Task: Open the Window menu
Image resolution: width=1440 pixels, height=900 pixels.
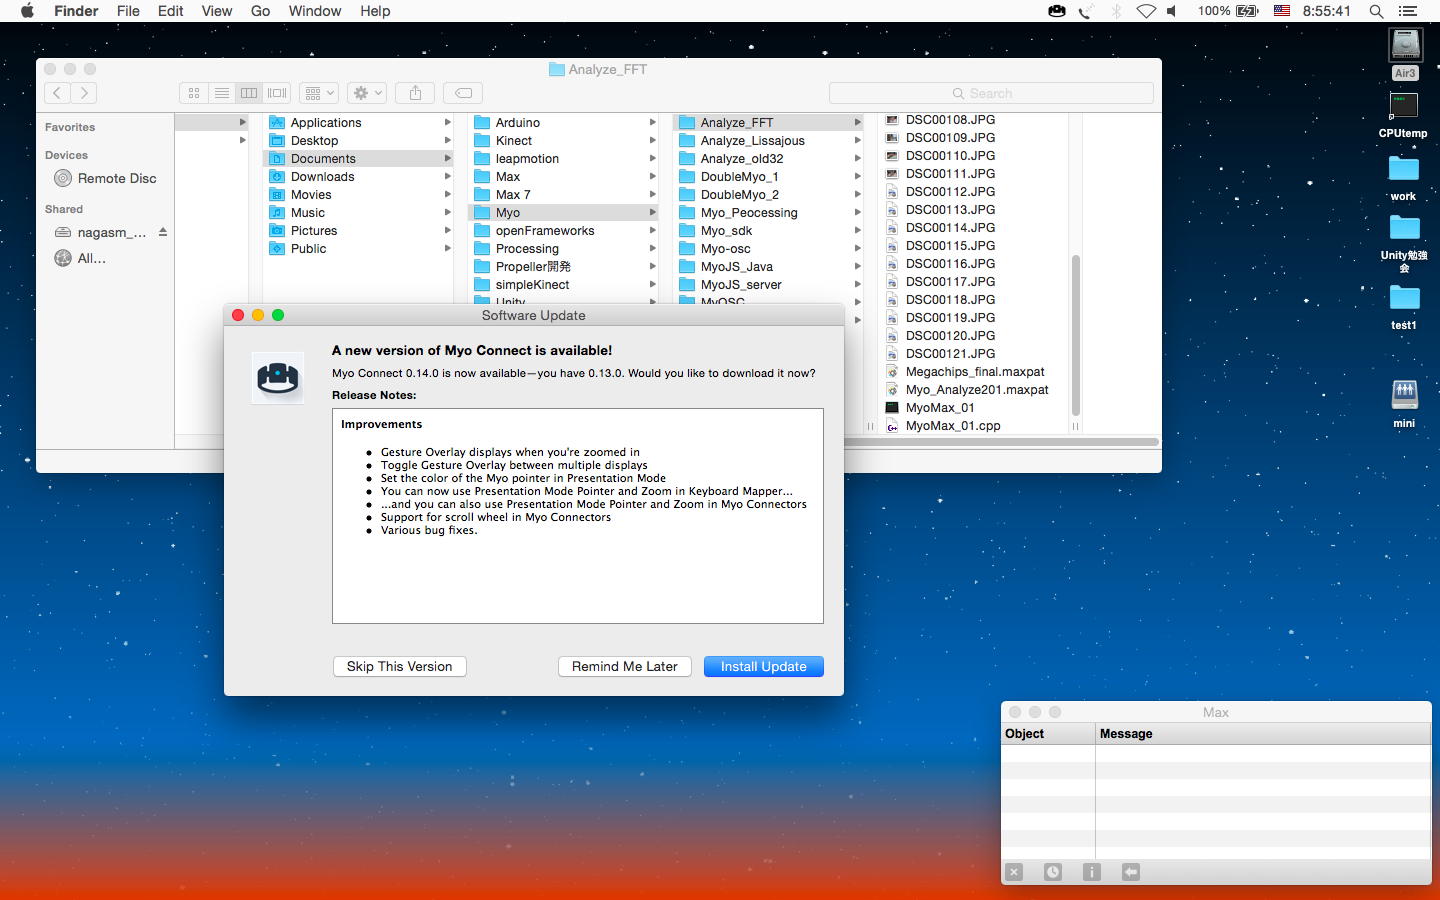Action: pyautogui.click(x=315, y=11)
